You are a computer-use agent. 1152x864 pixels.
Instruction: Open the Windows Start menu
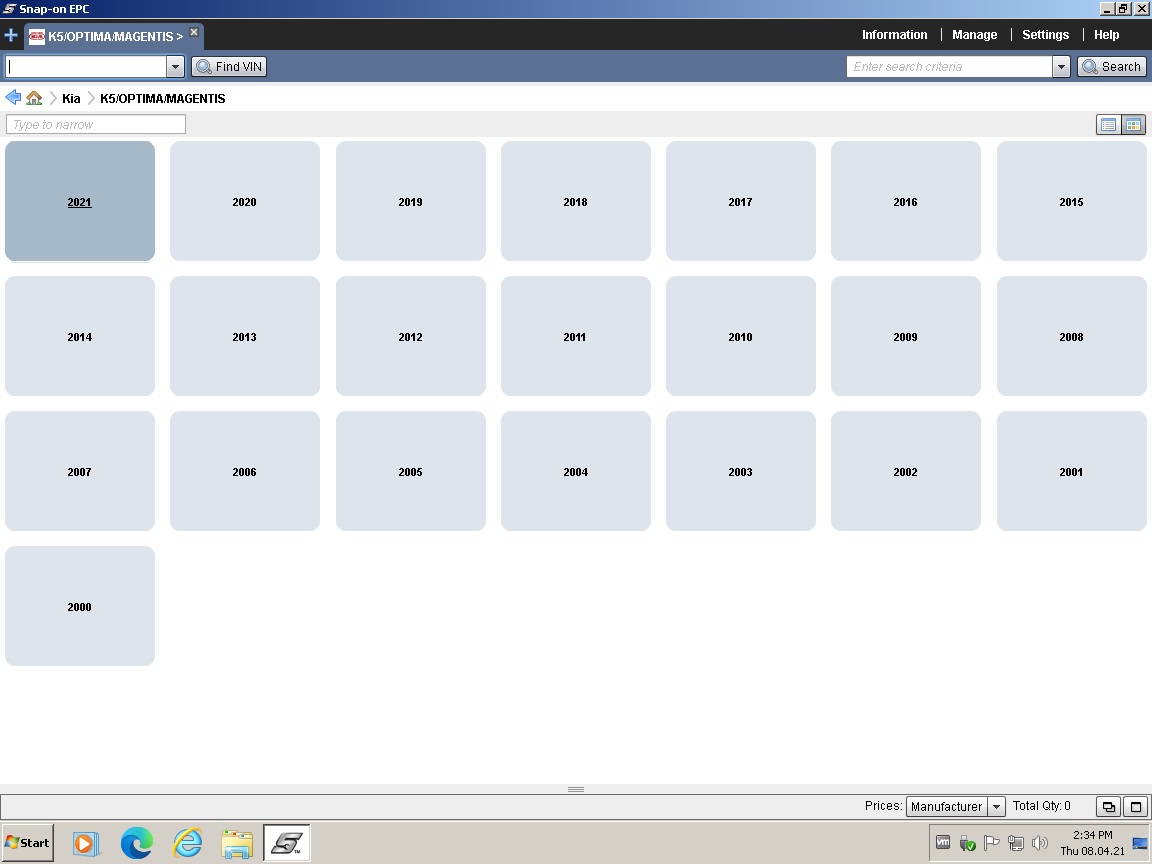pyautogui.click(x=27, y=843)
